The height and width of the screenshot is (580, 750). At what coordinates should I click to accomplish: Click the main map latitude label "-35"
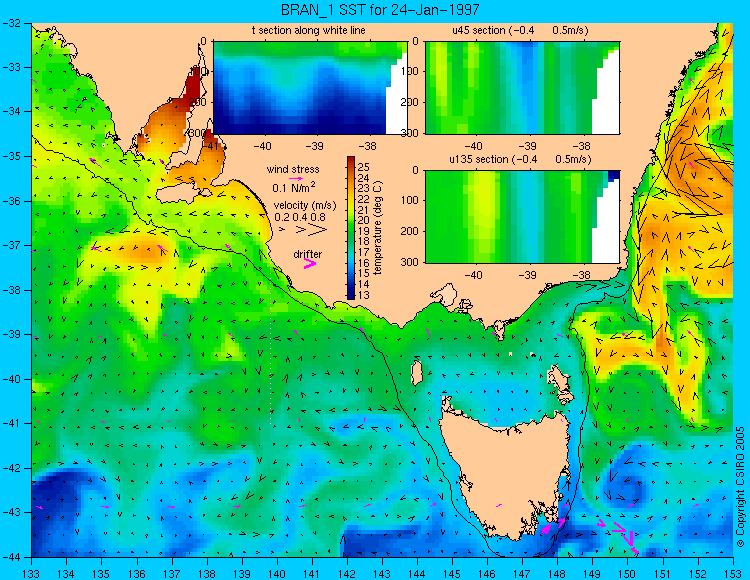click(12, 156)
